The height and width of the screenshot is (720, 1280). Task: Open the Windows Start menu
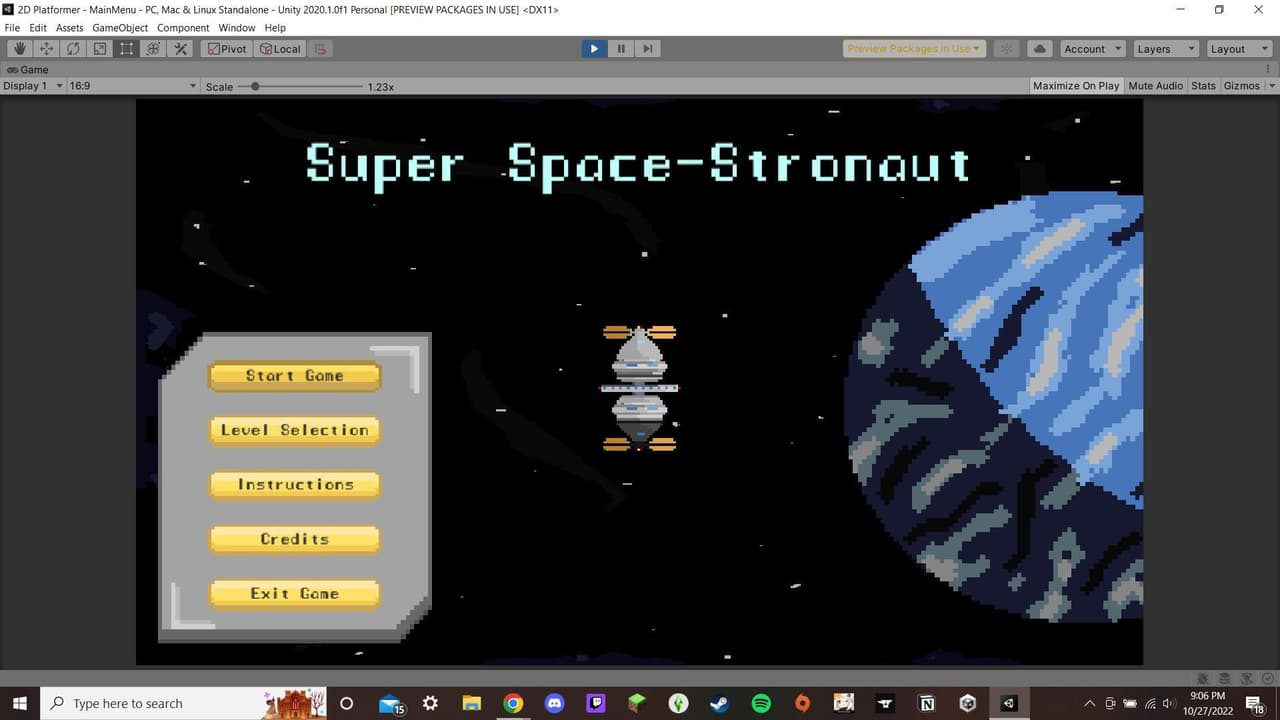(x=20, y=704)
